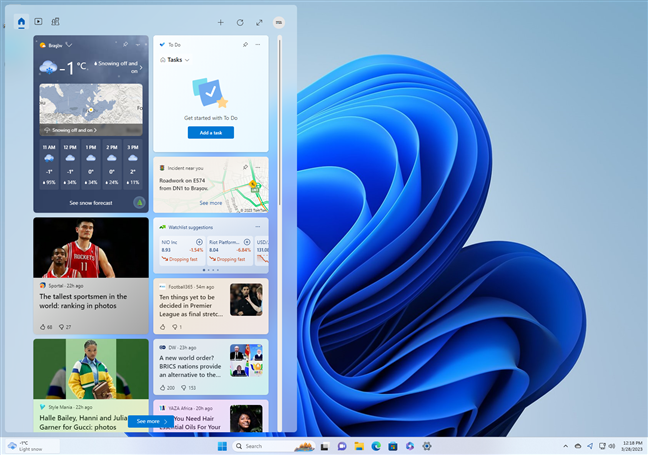Open more options on Incident near you widget
The image size is (648, 455).
258,167
